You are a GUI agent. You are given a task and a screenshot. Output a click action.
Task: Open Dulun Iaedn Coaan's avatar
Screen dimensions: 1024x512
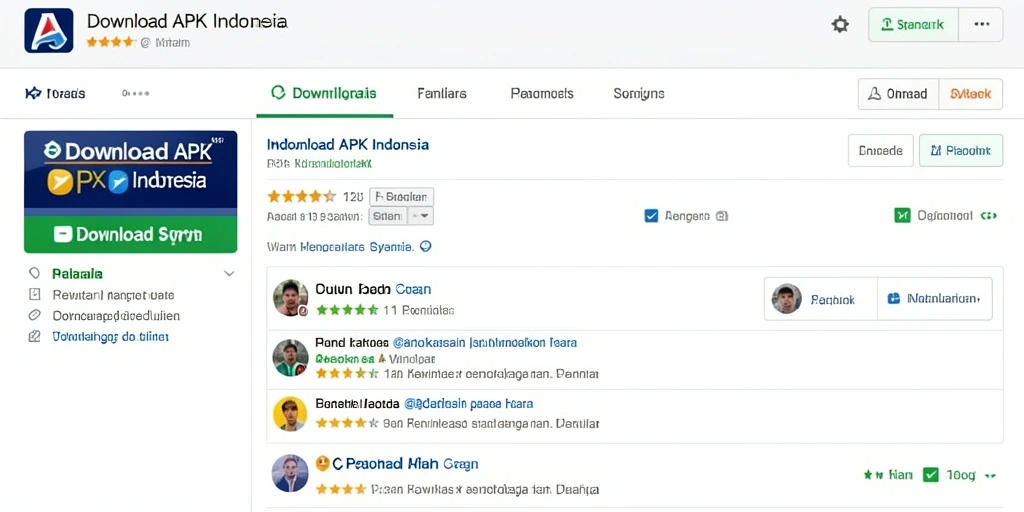click(x=291, y=298)
